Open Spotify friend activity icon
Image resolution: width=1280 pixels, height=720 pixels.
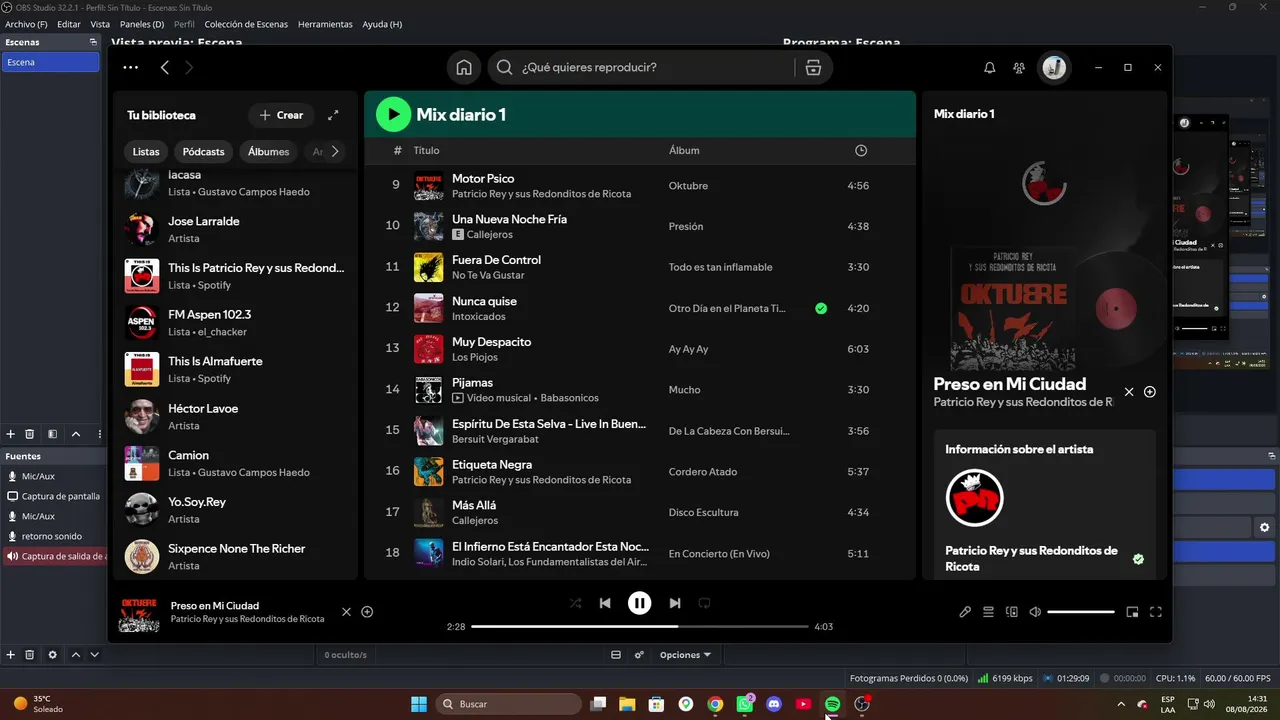[1019, 67]
